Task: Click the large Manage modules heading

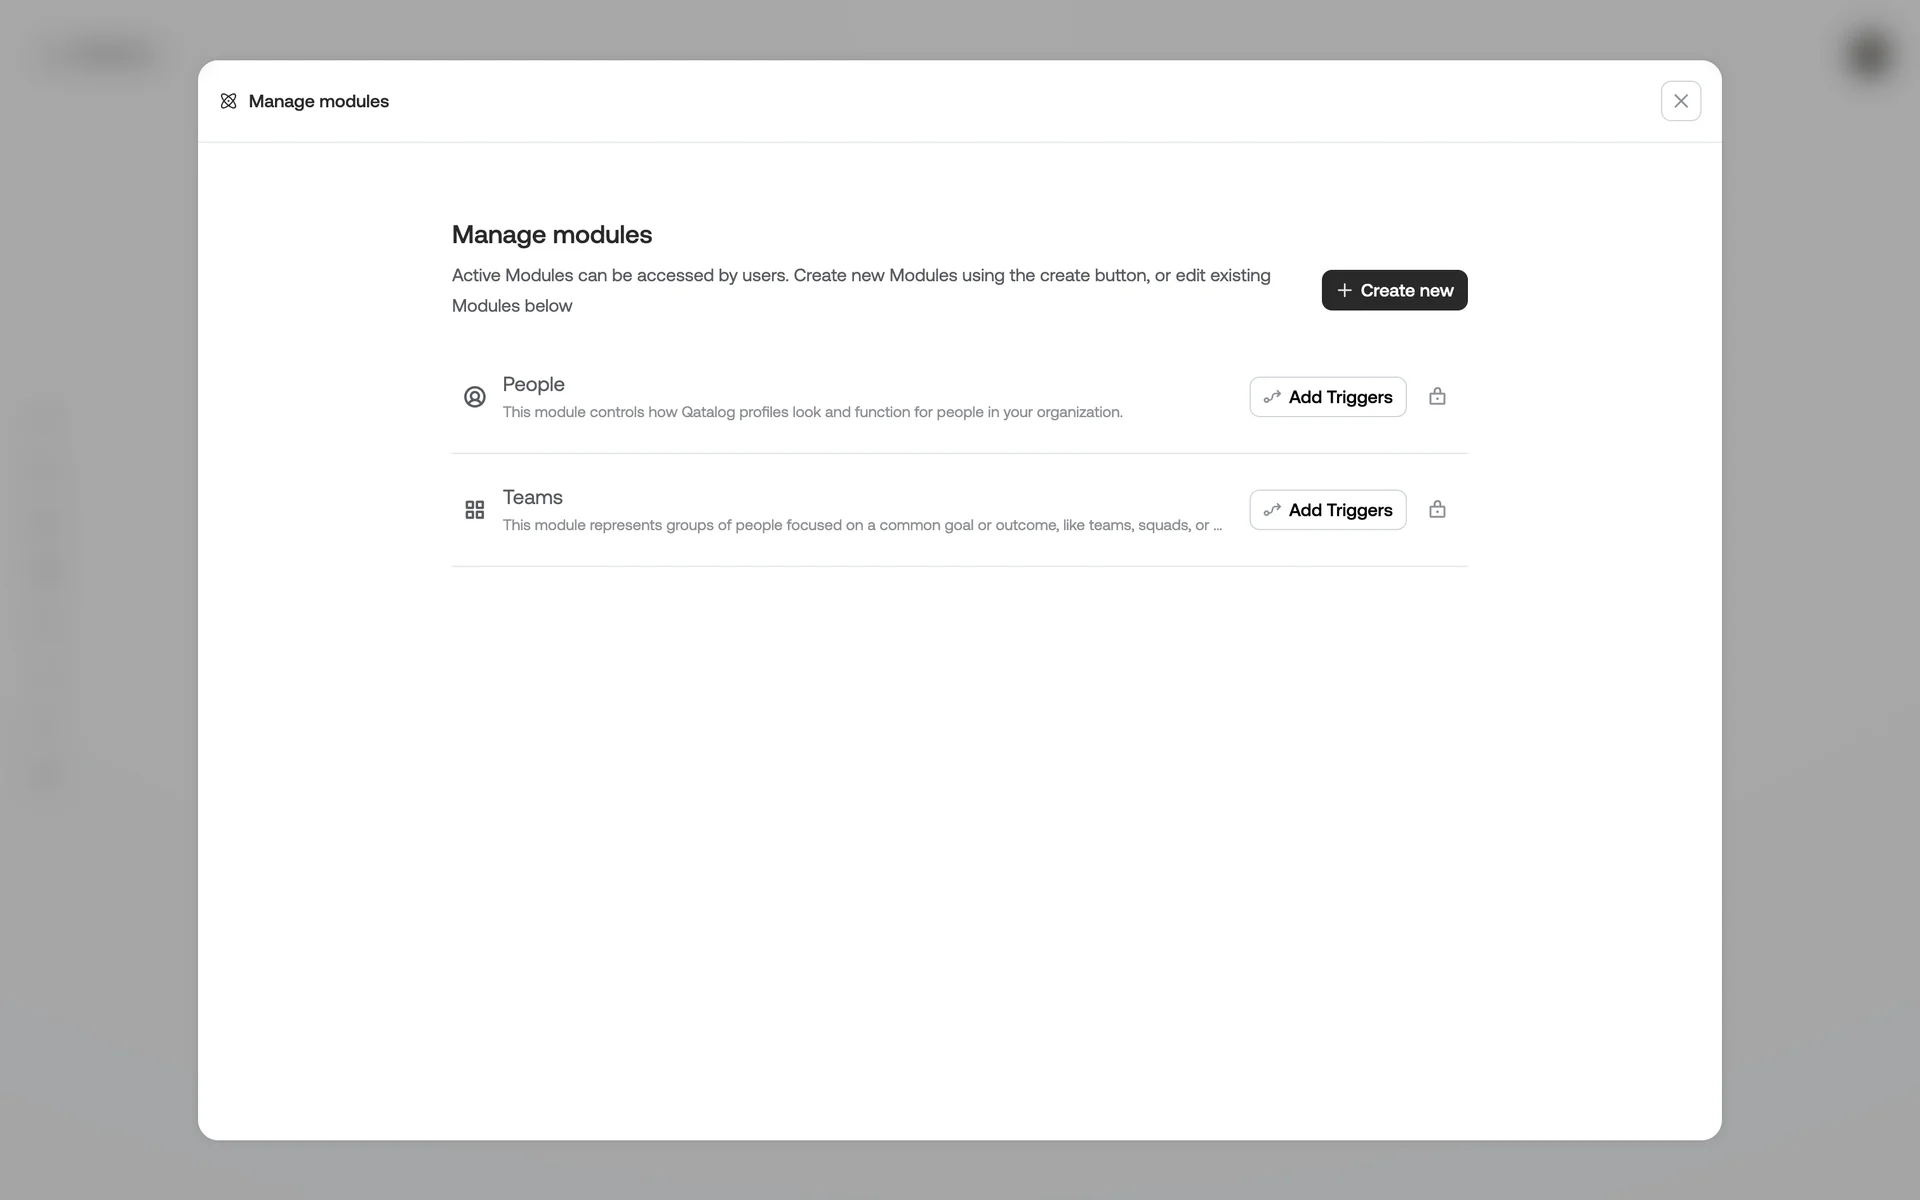Action: [552, 234]
